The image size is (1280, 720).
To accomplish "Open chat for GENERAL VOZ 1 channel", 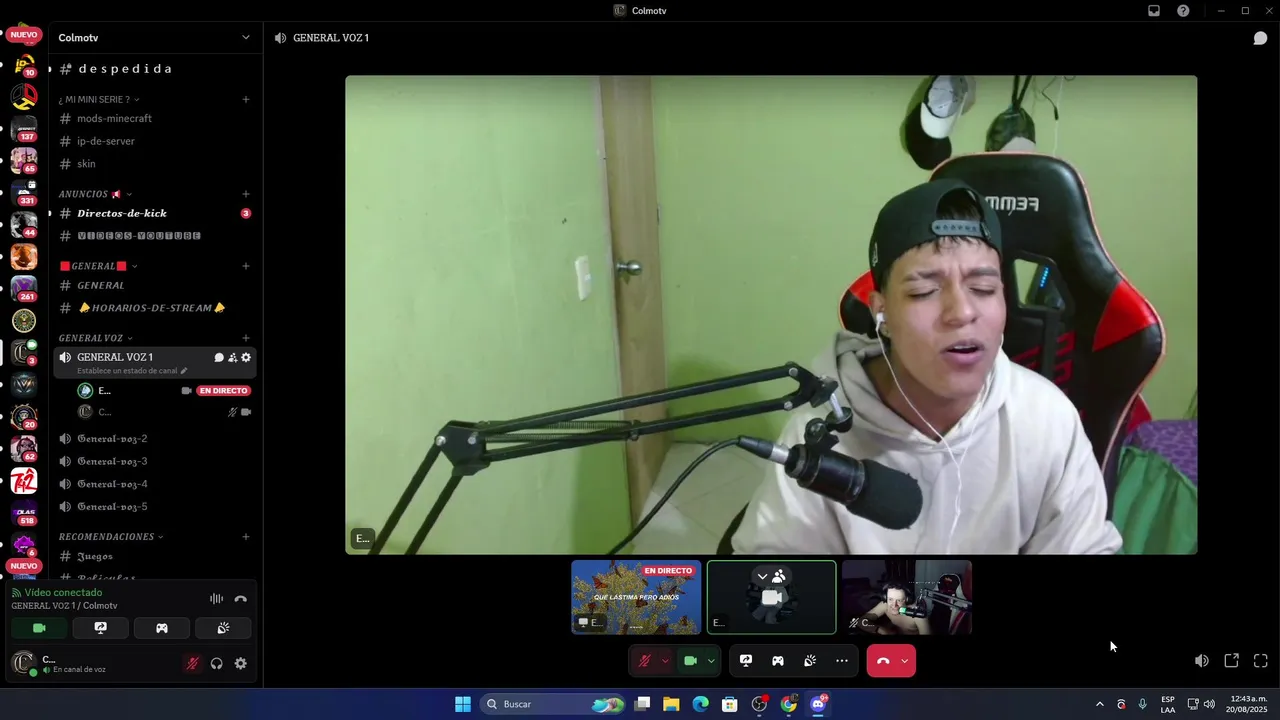I will pos(219,357).
